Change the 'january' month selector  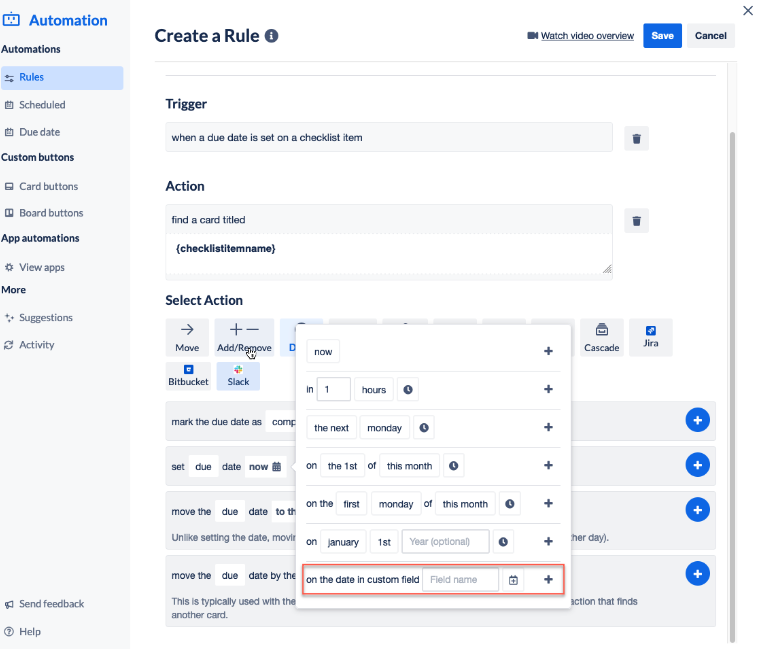coord(343,542)
